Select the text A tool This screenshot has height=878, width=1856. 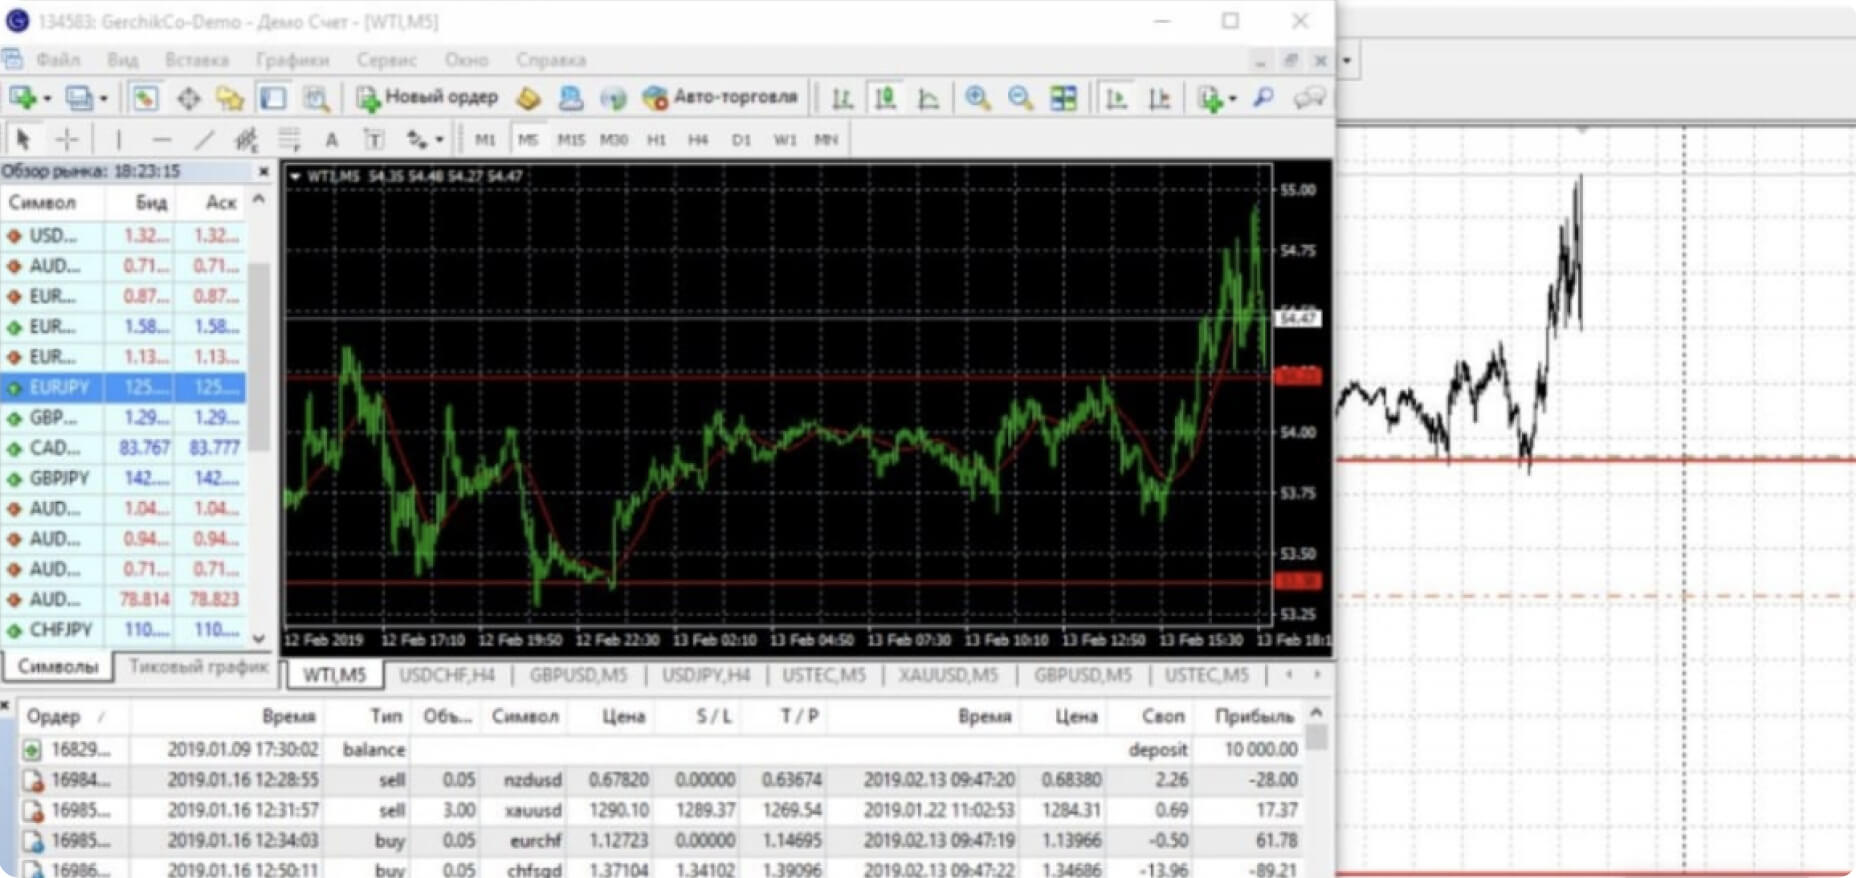[x=331, y=139]
